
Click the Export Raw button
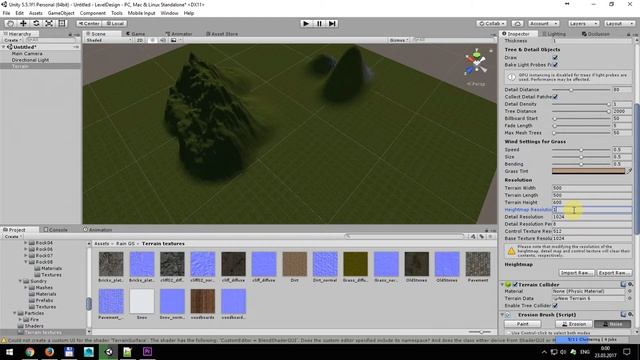click(614, 273)
